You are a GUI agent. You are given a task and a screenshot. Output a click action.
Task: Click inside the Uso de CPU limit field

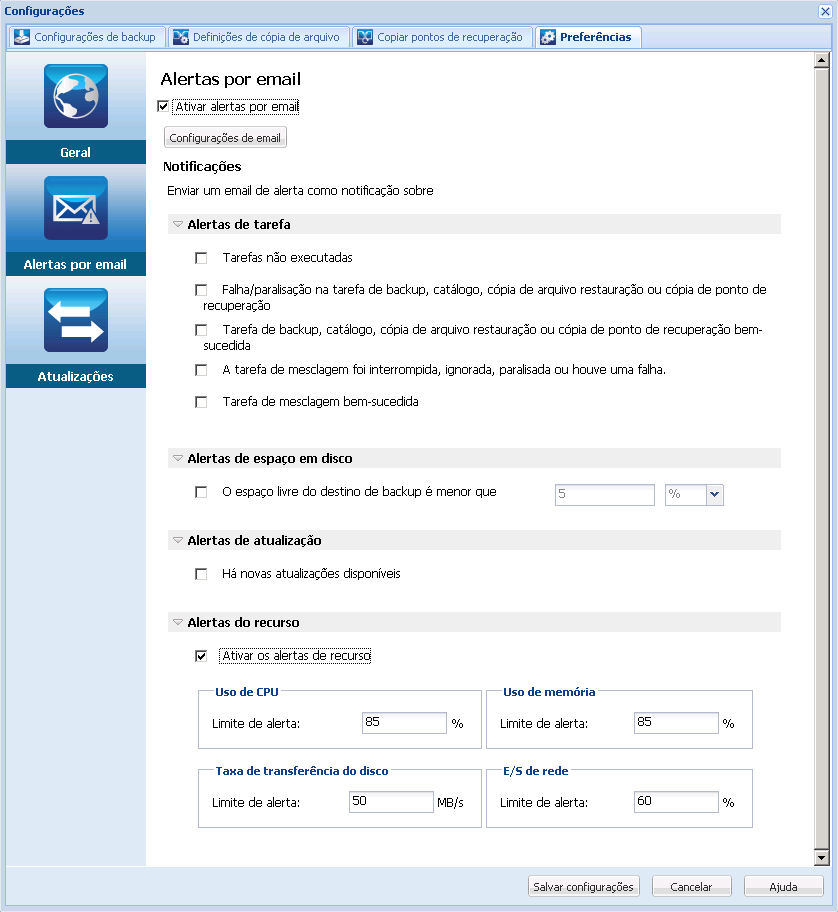[404, 722]
